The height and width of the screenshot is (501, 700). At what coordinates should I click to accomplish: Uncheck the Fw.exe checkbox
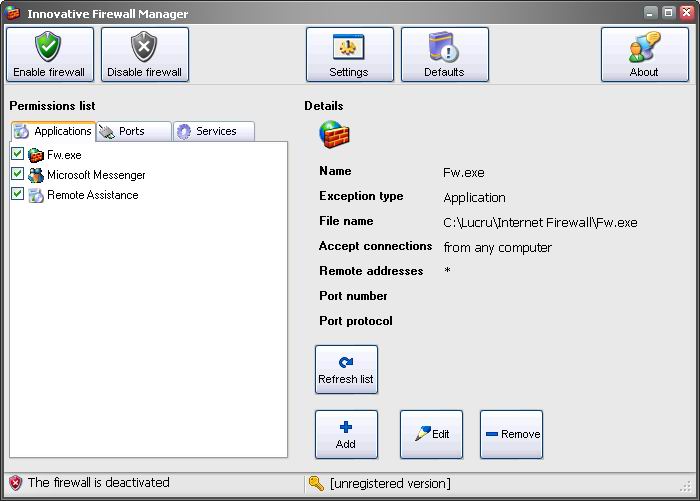click(18, 155)
